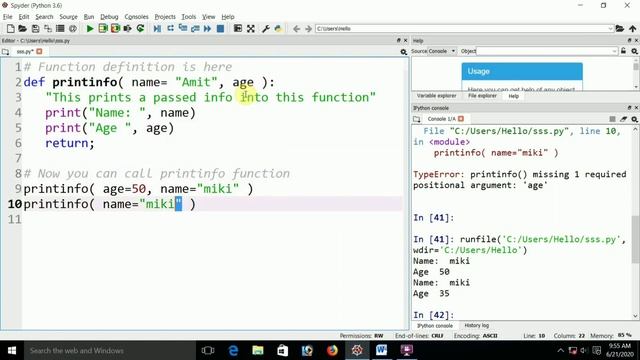This screenshot has height=360, width=640.
Task: Open the Tools menu
Action: click(189, 17)
